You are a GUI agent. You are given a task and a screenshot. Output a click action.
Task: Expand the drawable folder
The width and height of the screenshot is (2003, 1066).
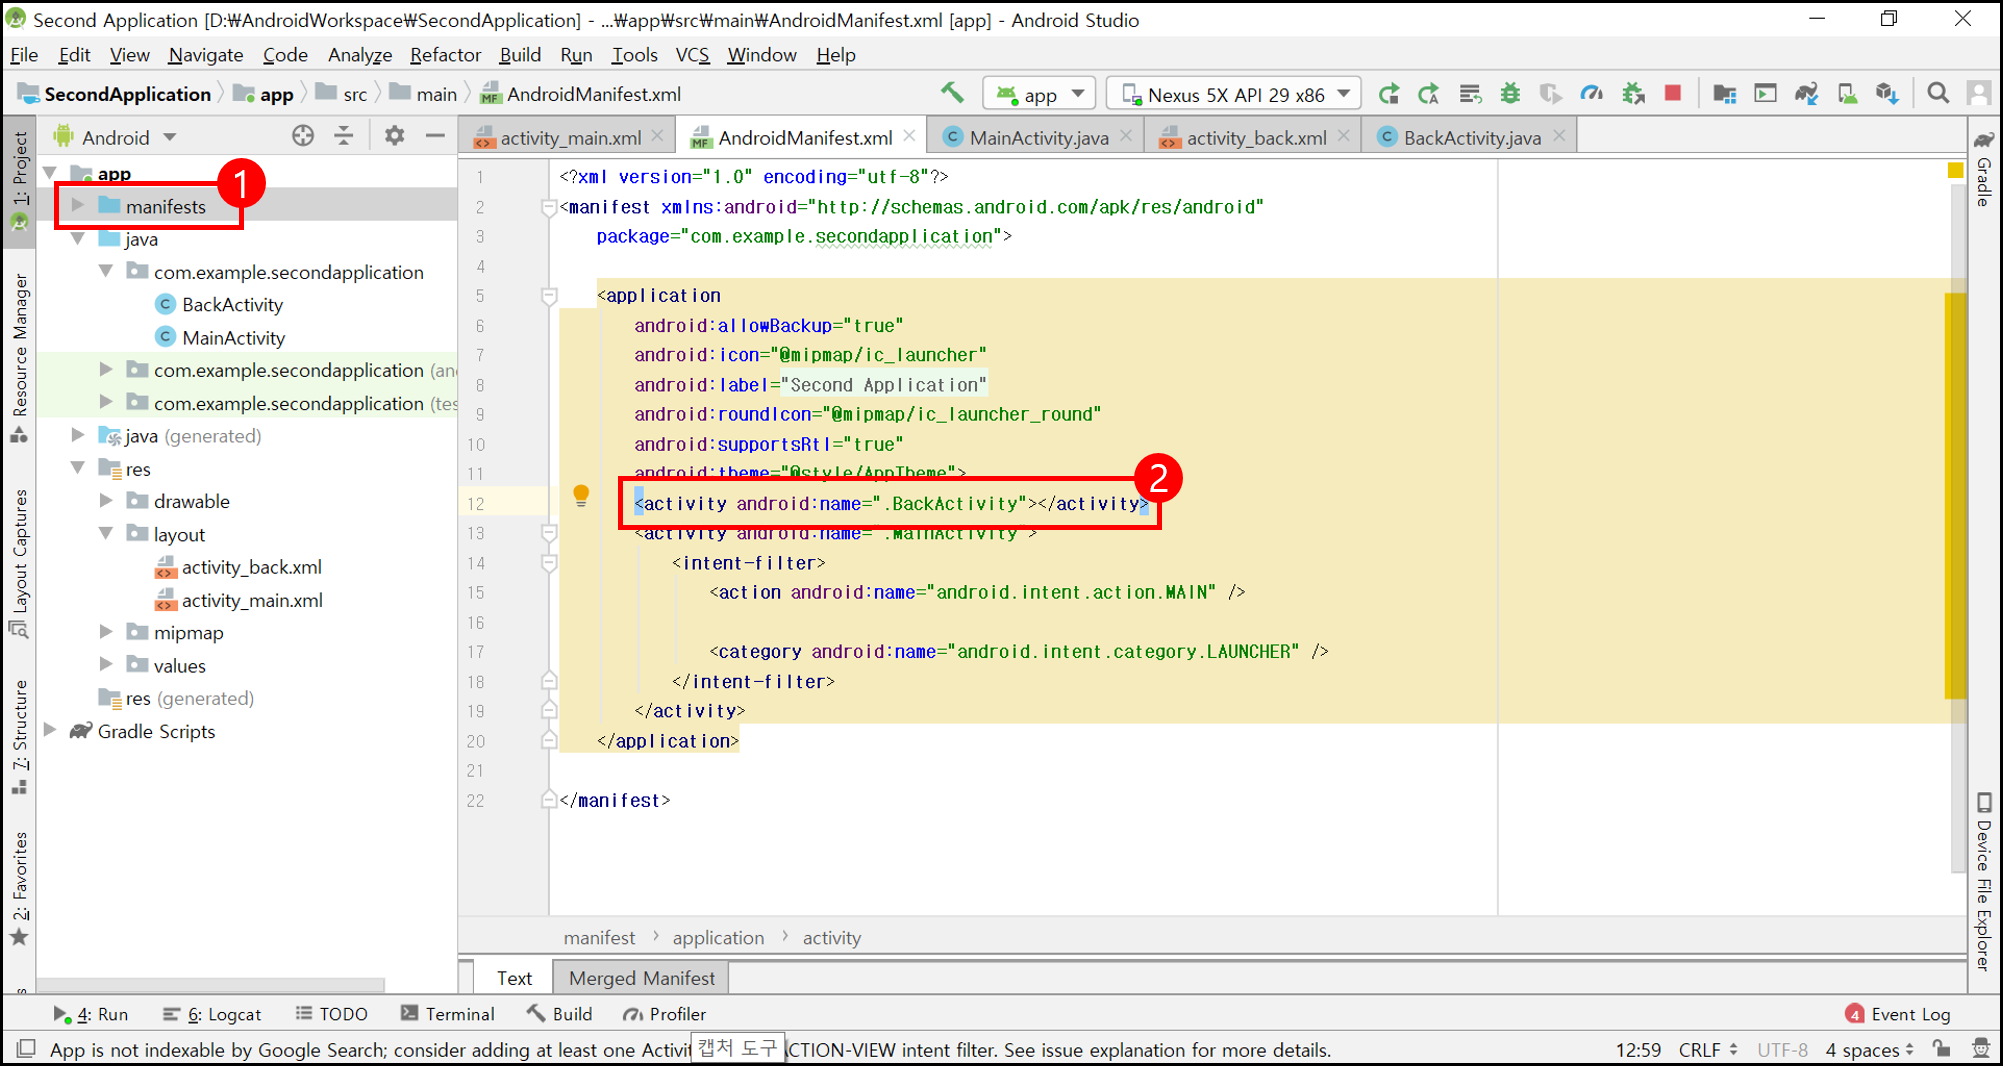click(106, 501)
